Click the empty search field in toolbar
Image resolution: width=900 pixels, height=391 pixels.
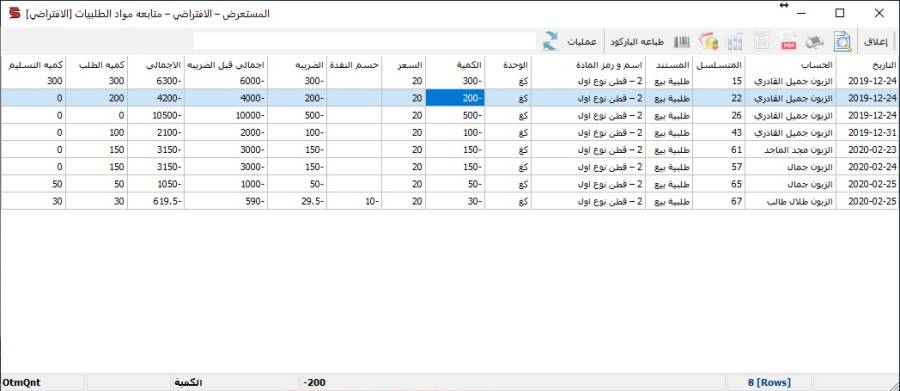[365, 41]
